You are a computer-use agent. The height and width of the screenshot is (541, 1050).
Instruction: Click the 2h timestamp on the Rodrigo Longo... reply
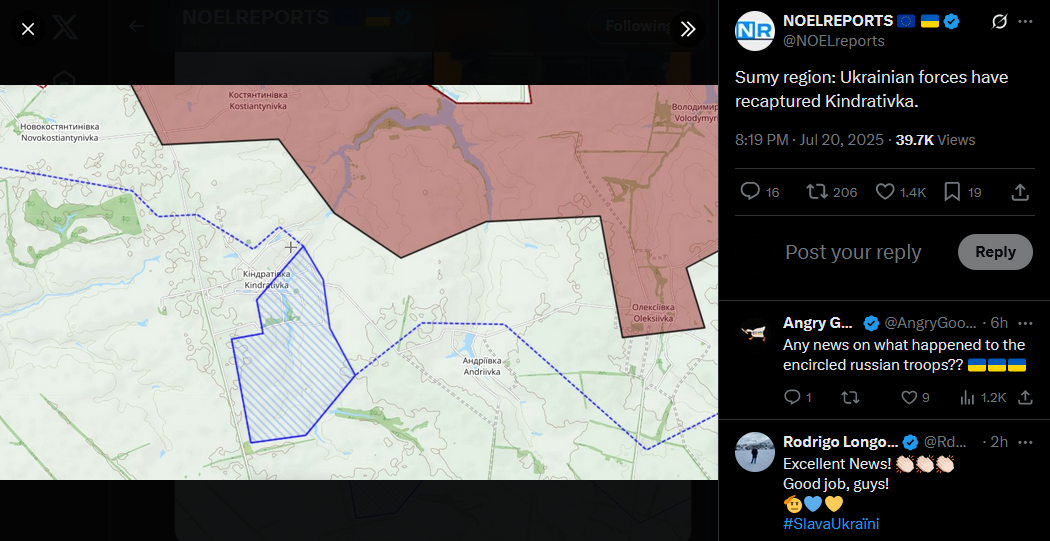click(x=999, y=442)
